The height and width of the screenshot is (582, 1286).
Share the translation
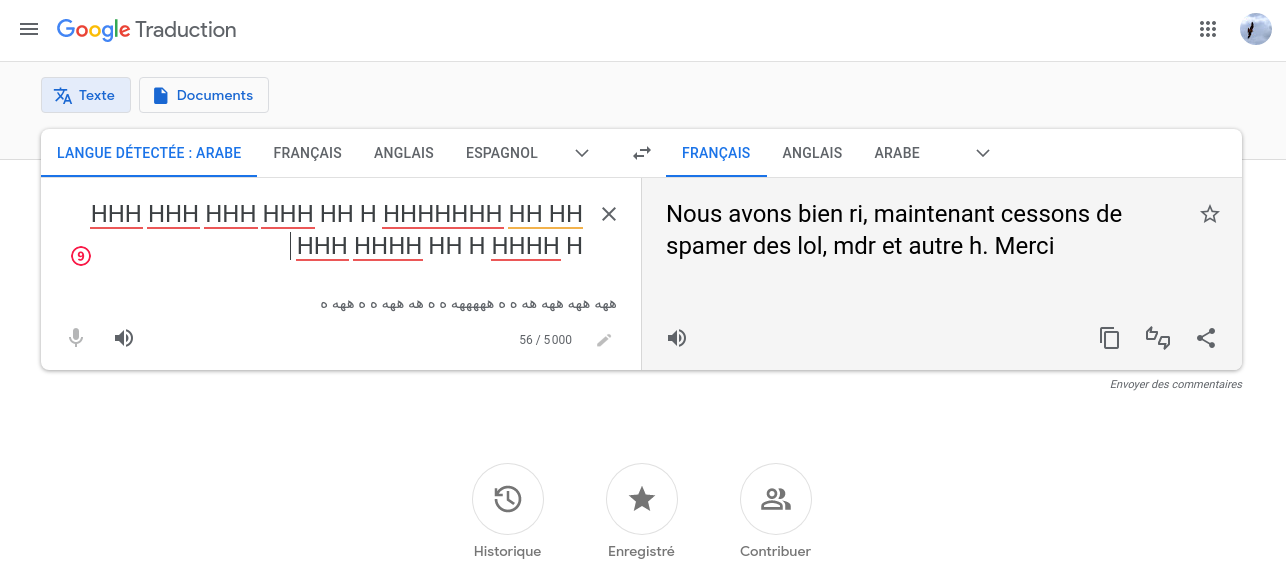pyautogui.click(x=1206, y=338)
